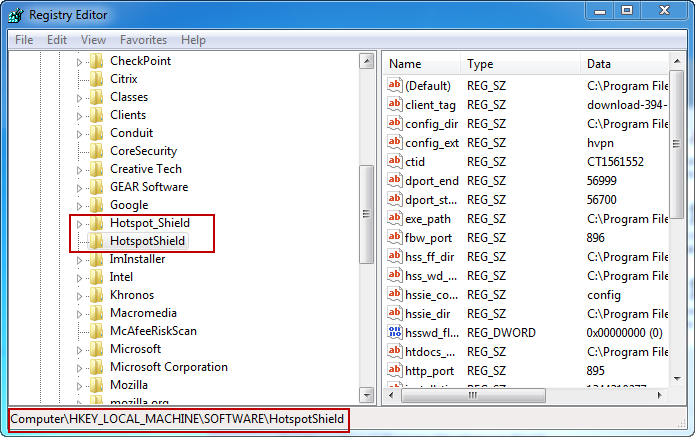Select the CoreSecurity key

point(144,151)
